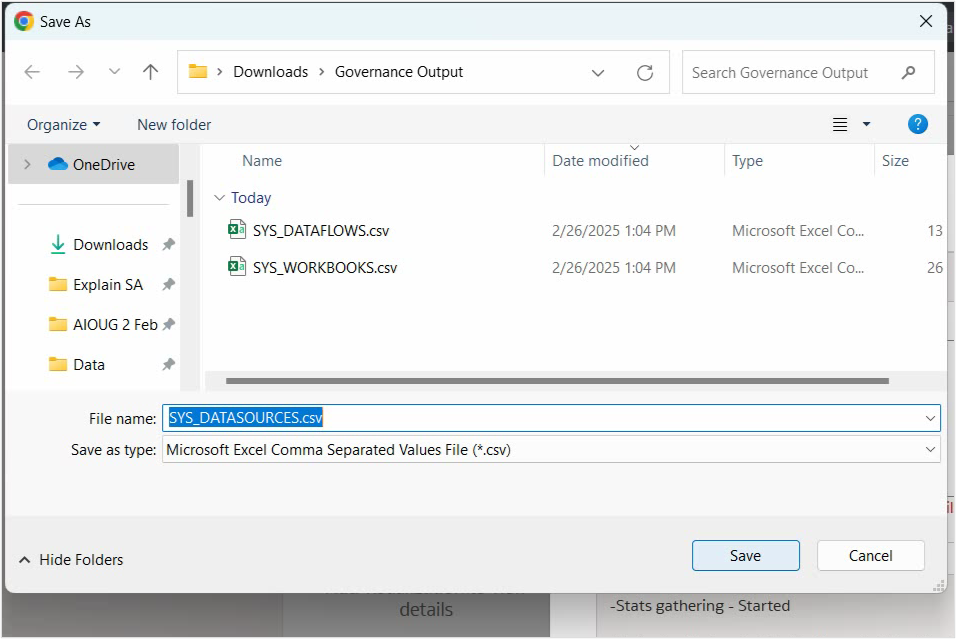
Task: Open the Explain SA folder
Action: [x=107, y=284]
